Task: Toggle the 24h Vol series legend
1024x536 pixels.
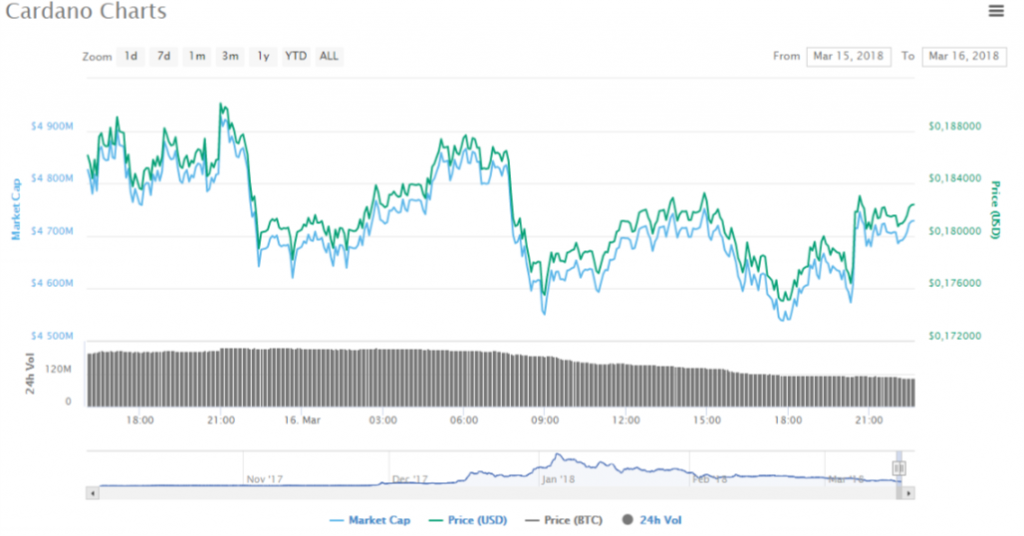Action: [x=652, y=520]
